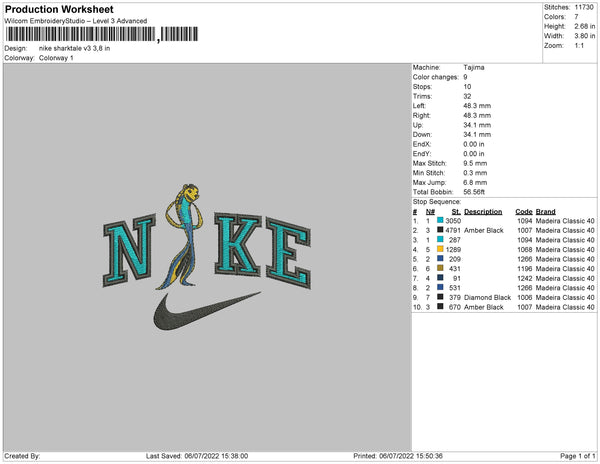Image resolution: width=600 pixels, height=464 pixels.
Task: Select the Stitches value 11730
Action: [x=584, y=7]
